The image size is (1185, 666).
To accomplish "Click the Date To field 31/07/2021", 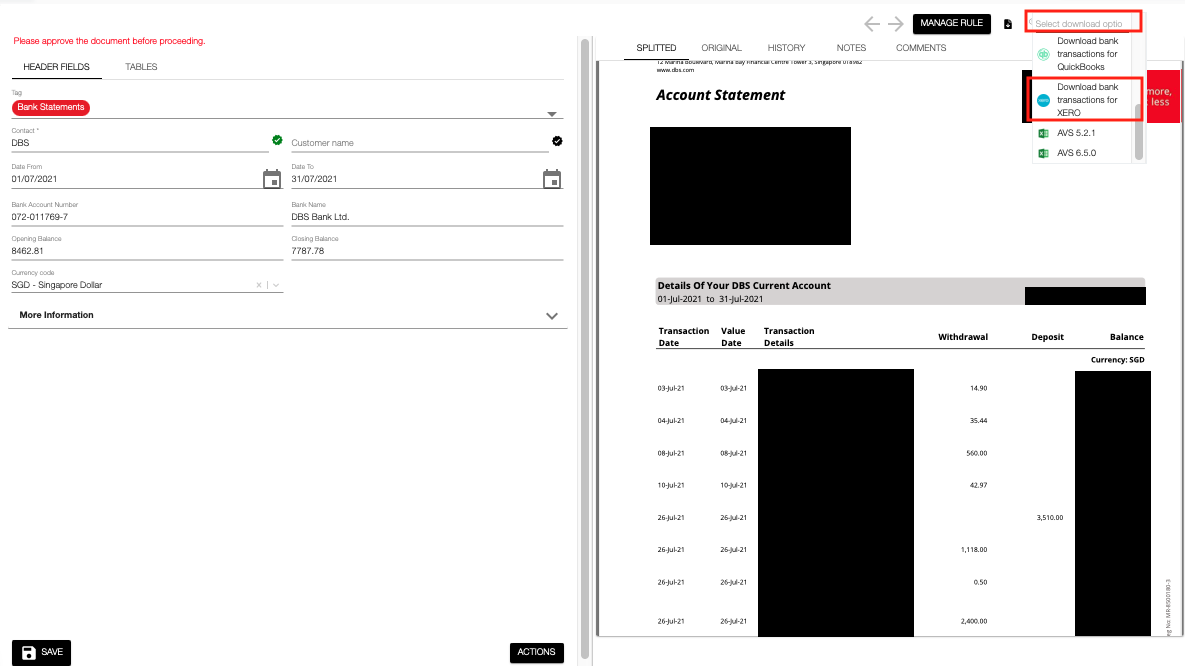I will tap(416, 179).
